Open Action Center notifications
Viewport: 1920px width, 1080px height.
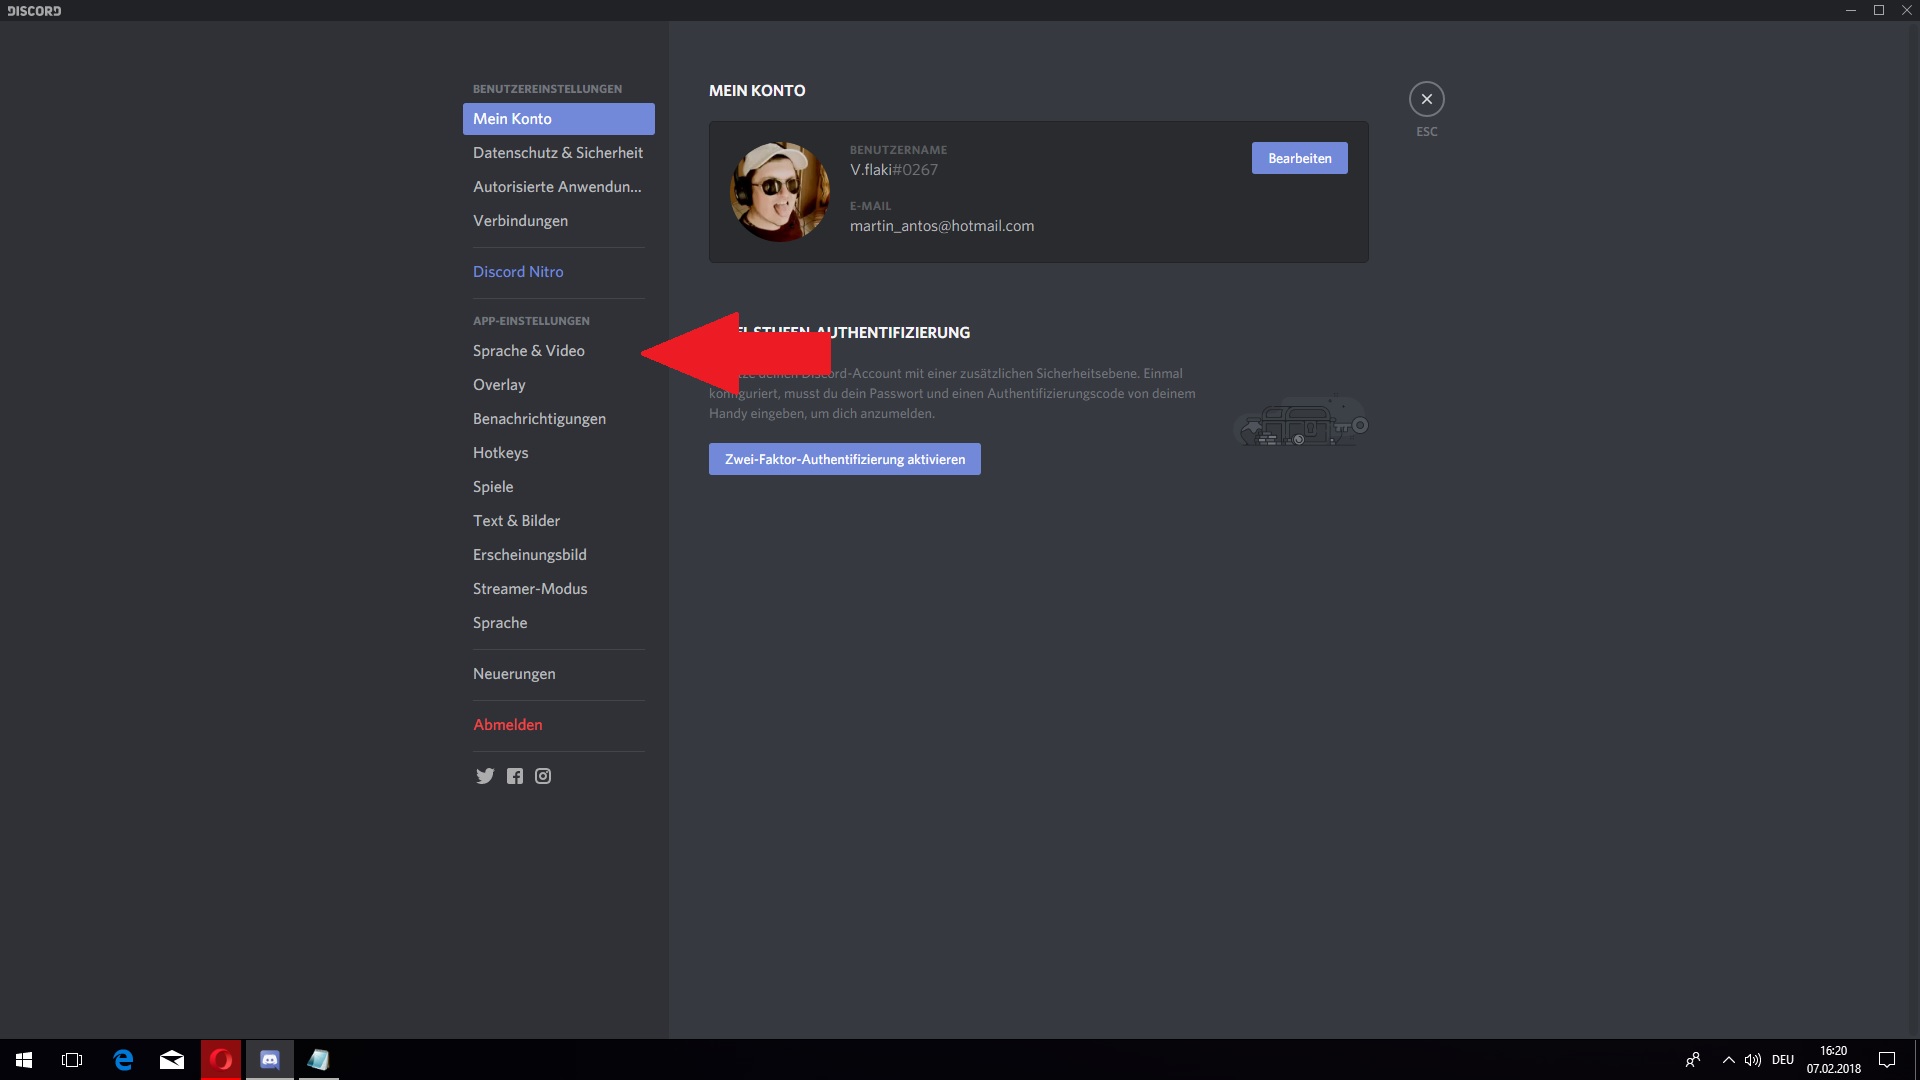[x=1887, y=1060]
